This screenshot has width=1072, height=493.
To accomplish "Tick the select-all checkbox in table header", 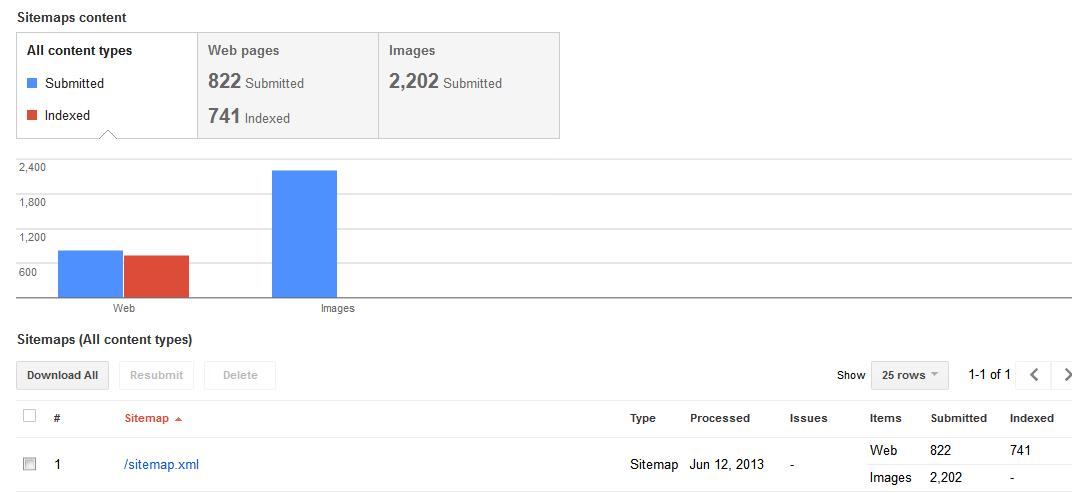I will tap(29, 415).
